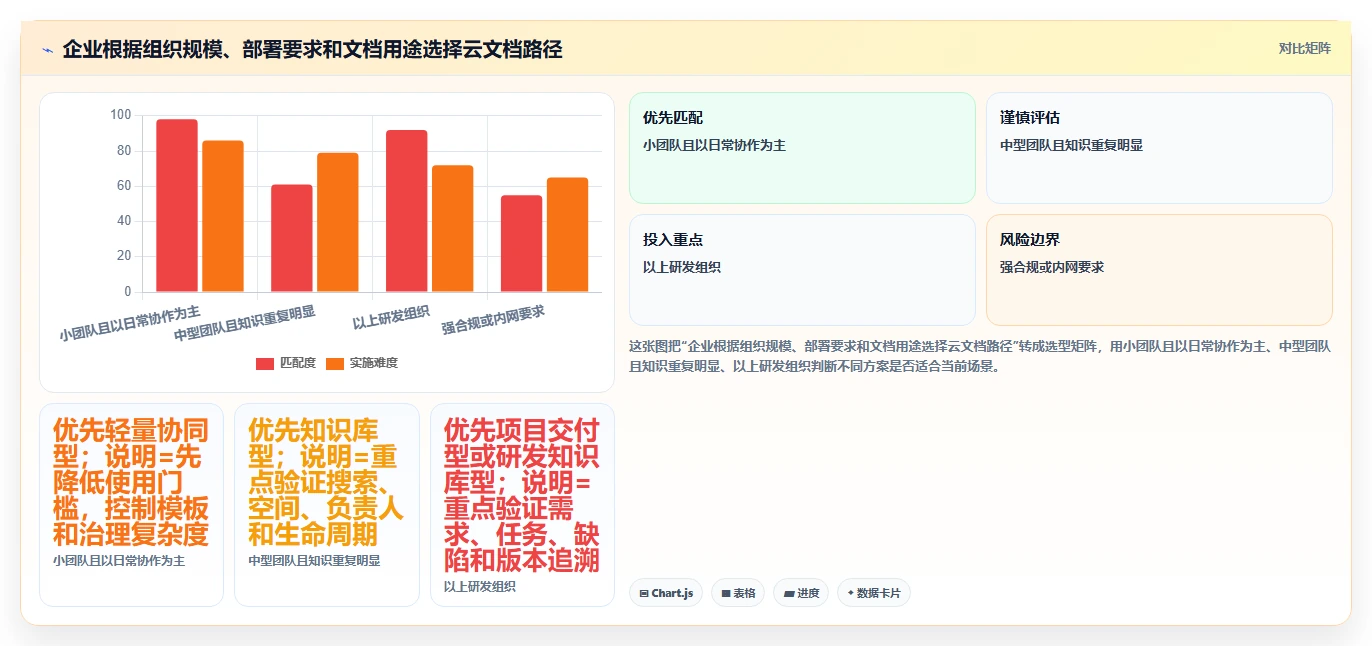Click x-axis label 小团队且以日常协作为主

129,324
